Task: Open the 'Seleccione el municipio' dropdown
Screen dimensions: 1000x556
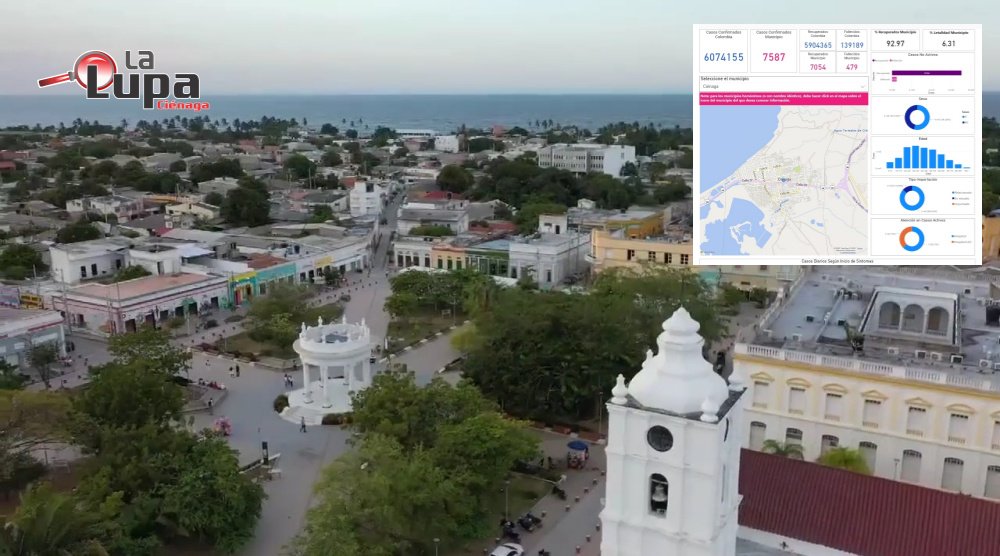Action: click(783, 86)
